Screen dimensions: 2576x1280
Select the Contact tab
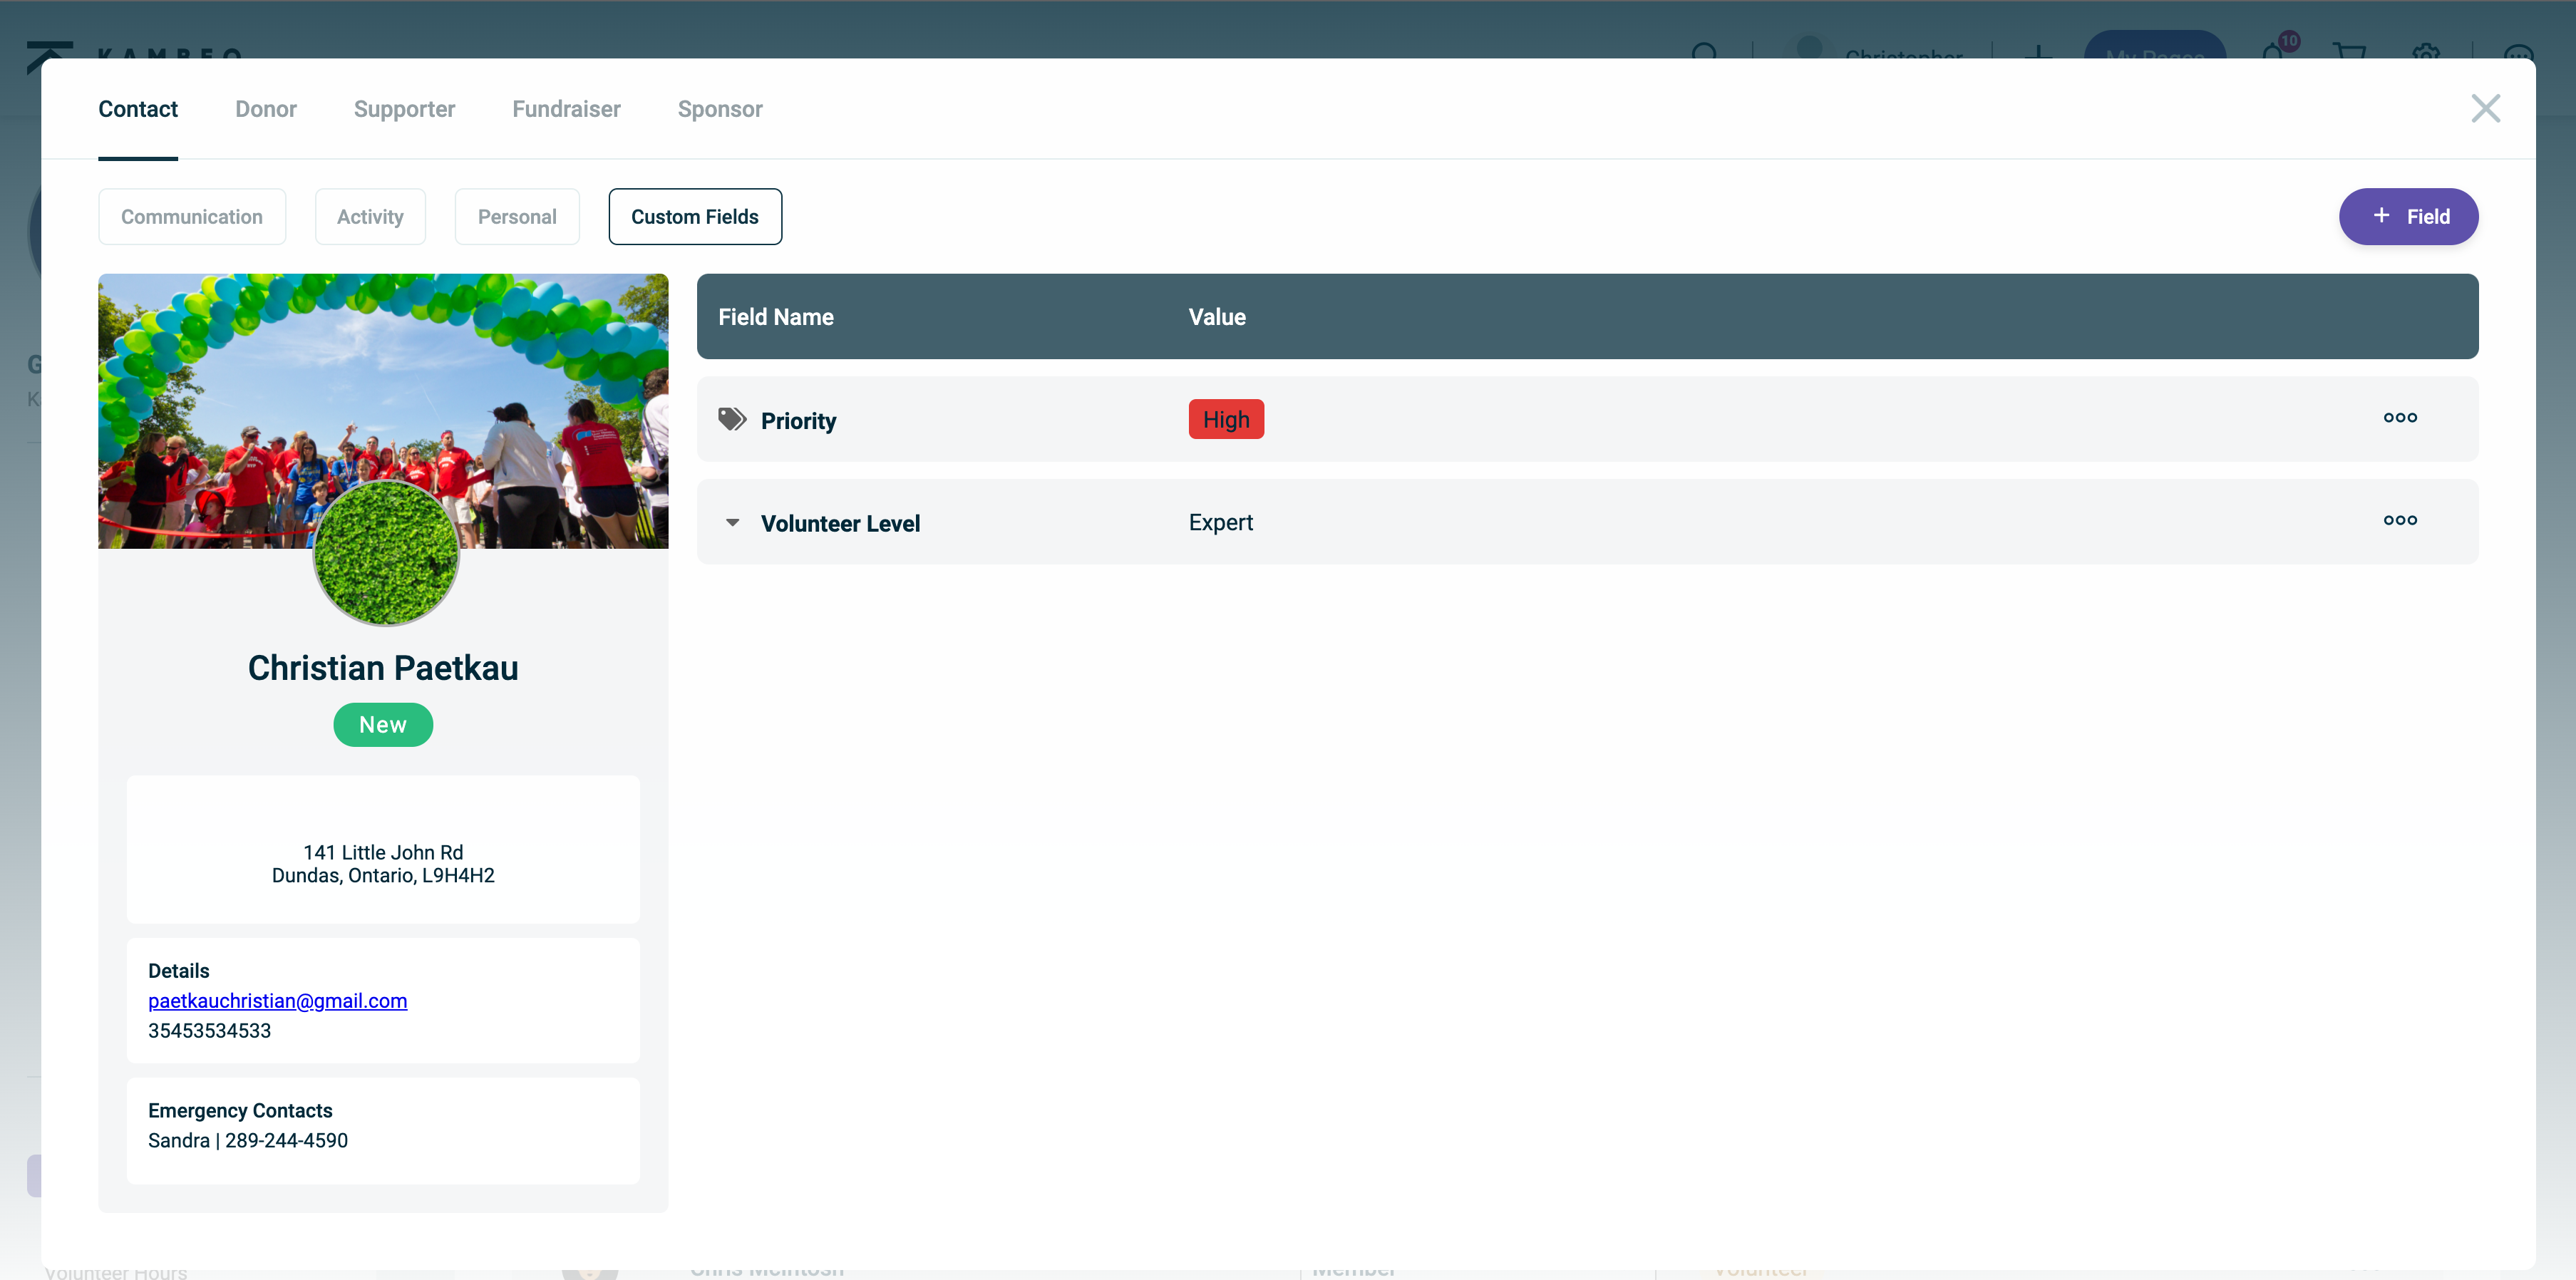click(138, 109)
